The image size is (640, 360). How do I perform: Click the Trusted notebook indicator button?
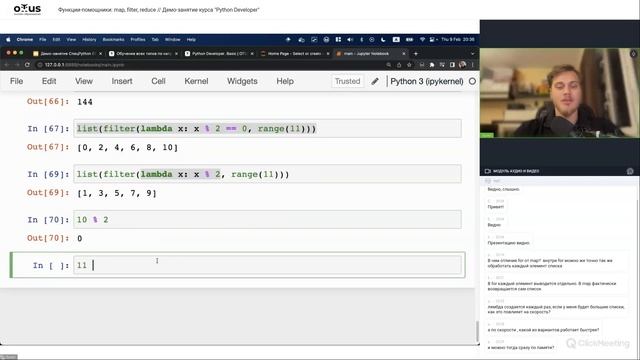point(347,81)
